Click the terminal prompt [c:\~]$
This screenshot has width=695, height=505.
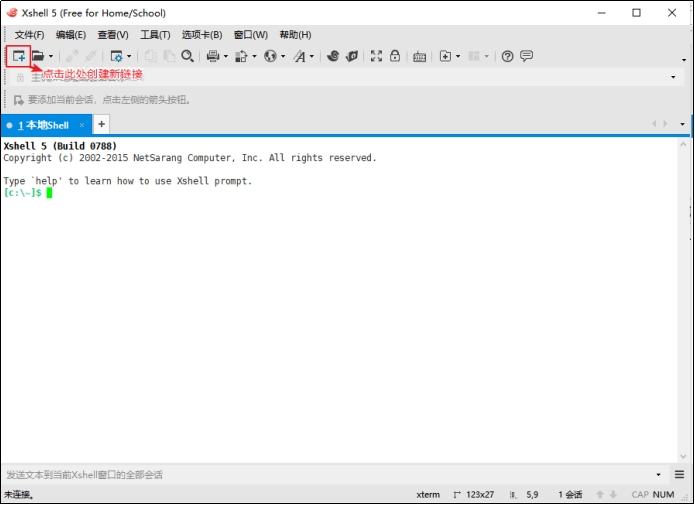[22, 193]
